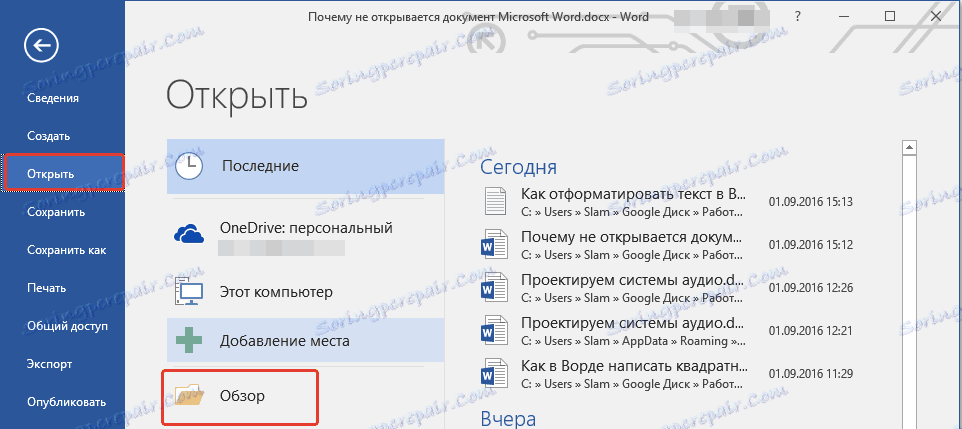Image resolution: width=962 pixels, height=429 pixels.
Task: Click the clock icon beside Последние
Action: coord(189,166)
